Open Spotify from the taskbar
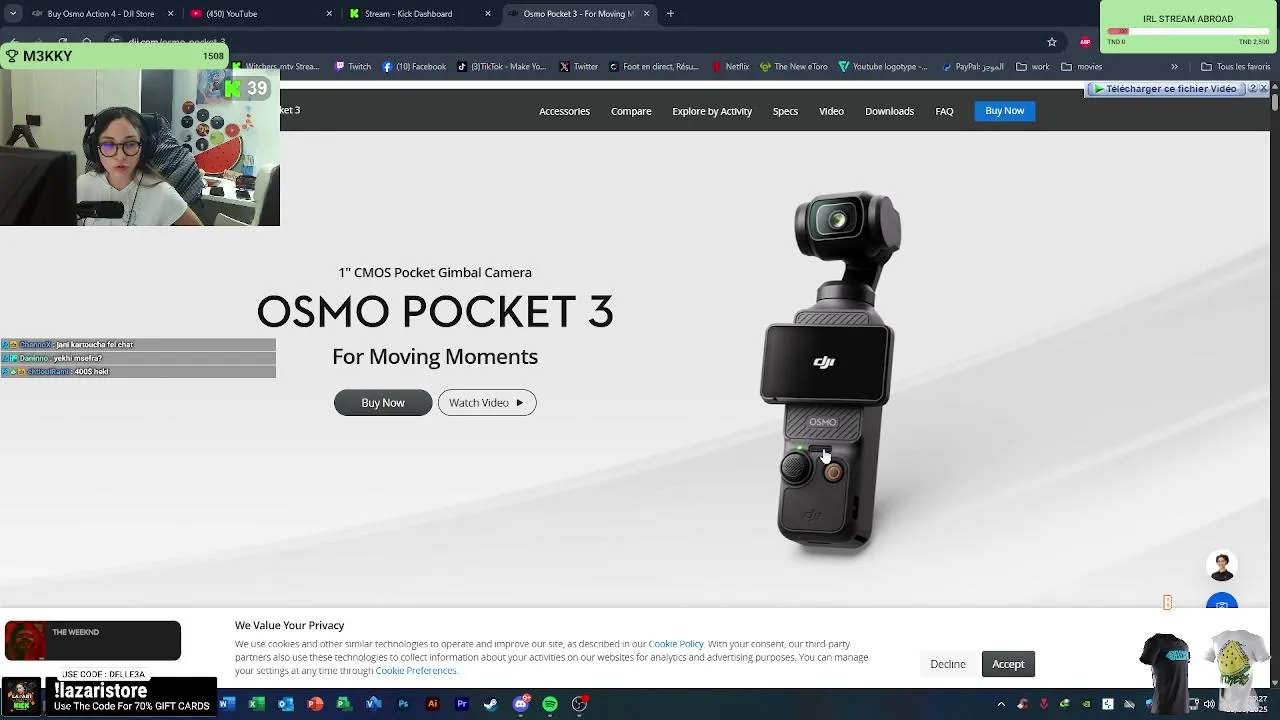The width and height of the screenshot is (1280, 720). (x=550, y=704)
